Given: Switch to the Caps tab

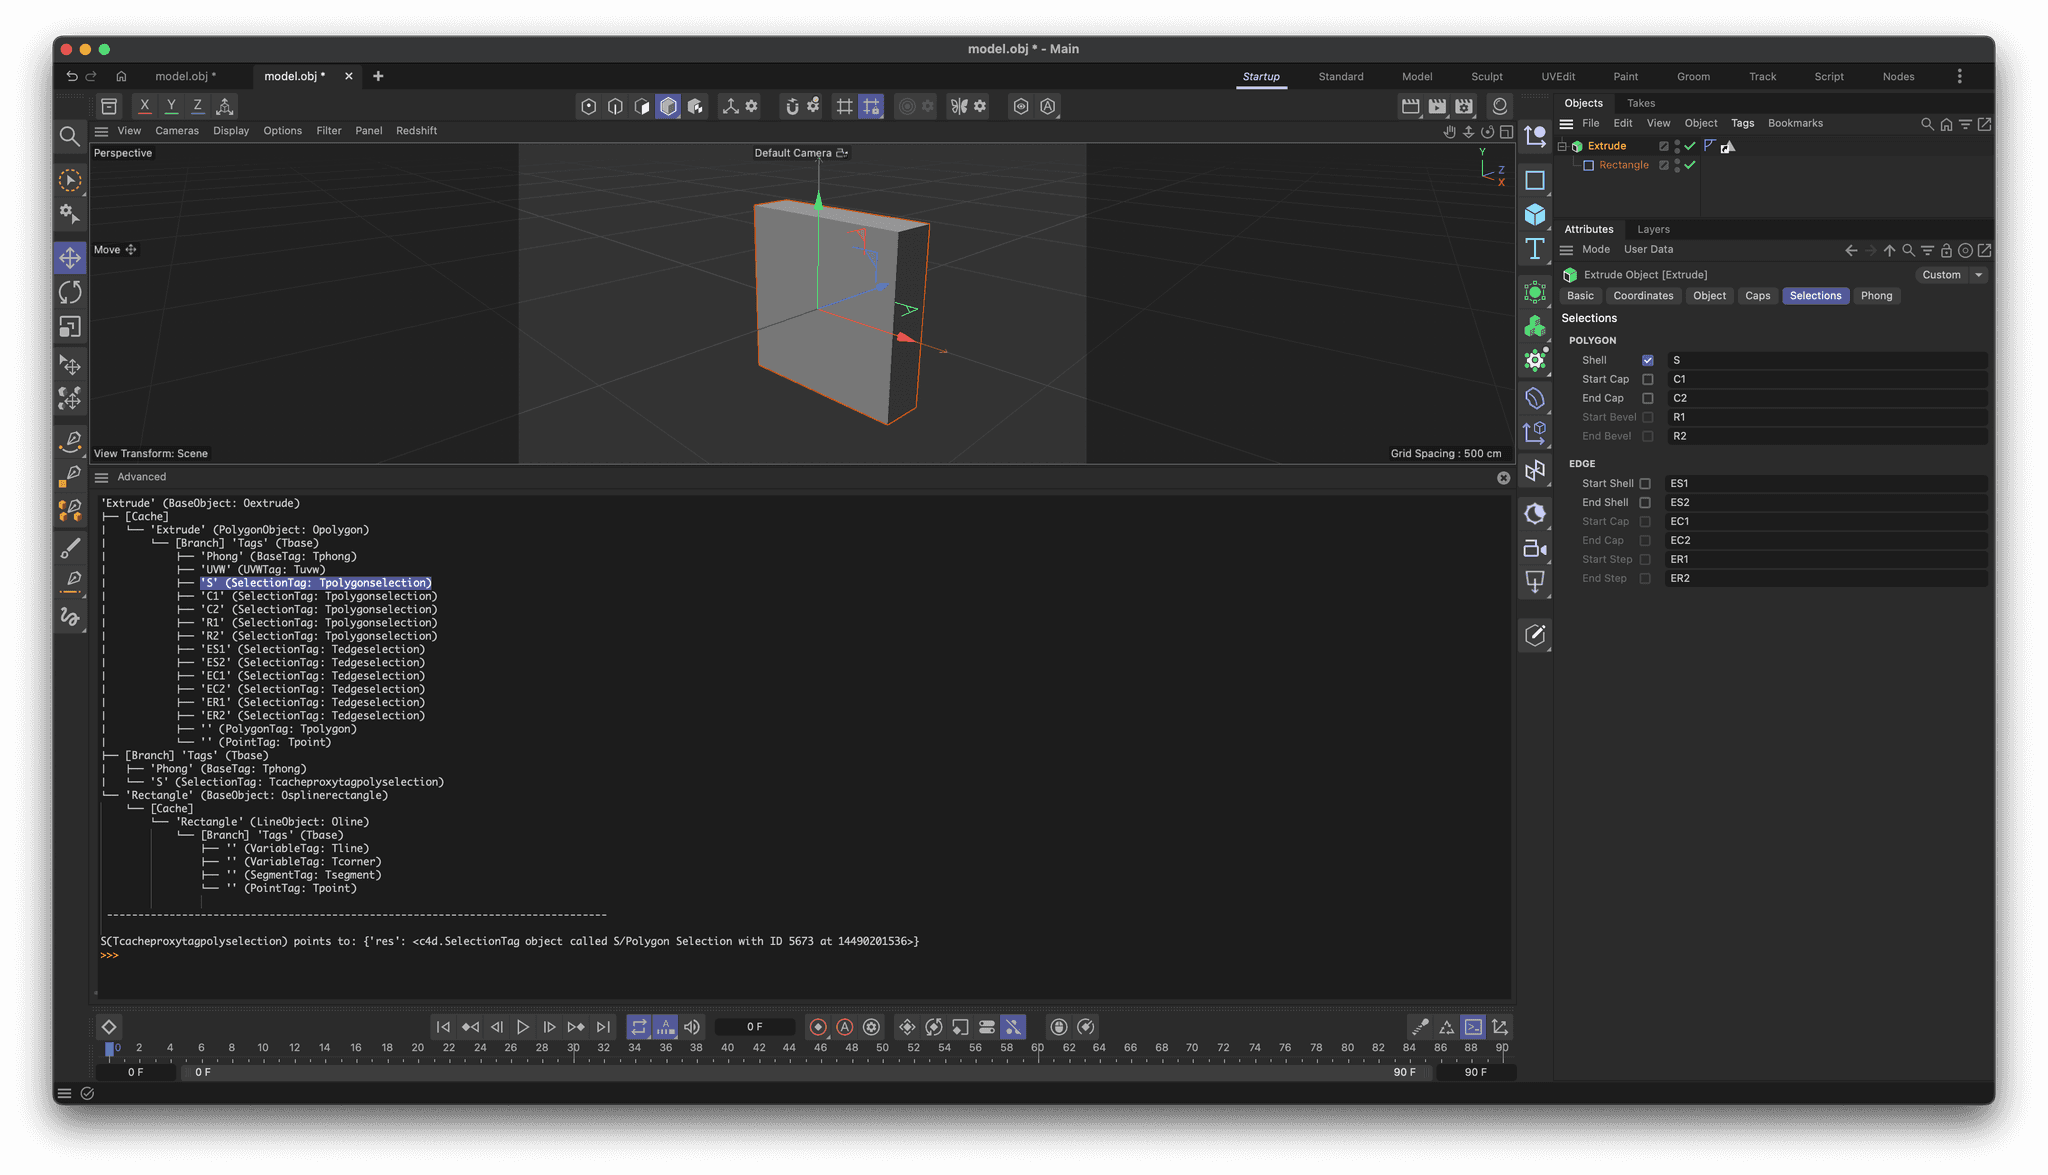Looking at the screenshot, I should pos(1757,296).
